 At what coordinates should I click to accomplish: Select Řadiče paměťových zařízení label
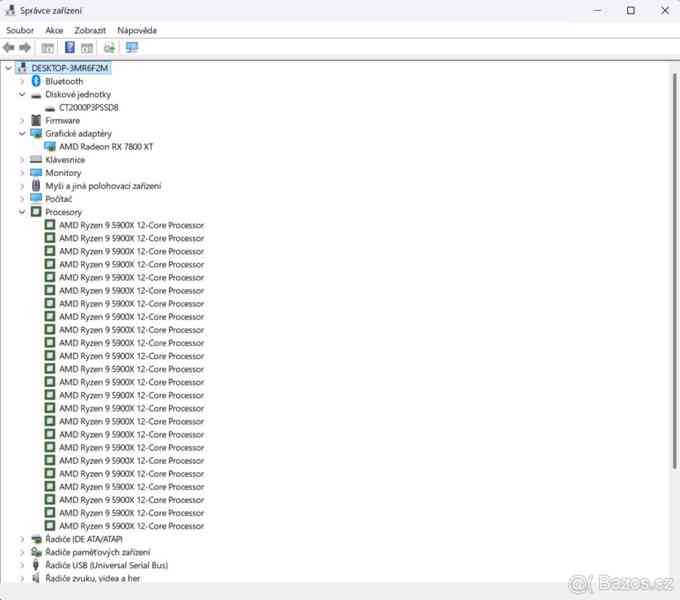[98, 552]
